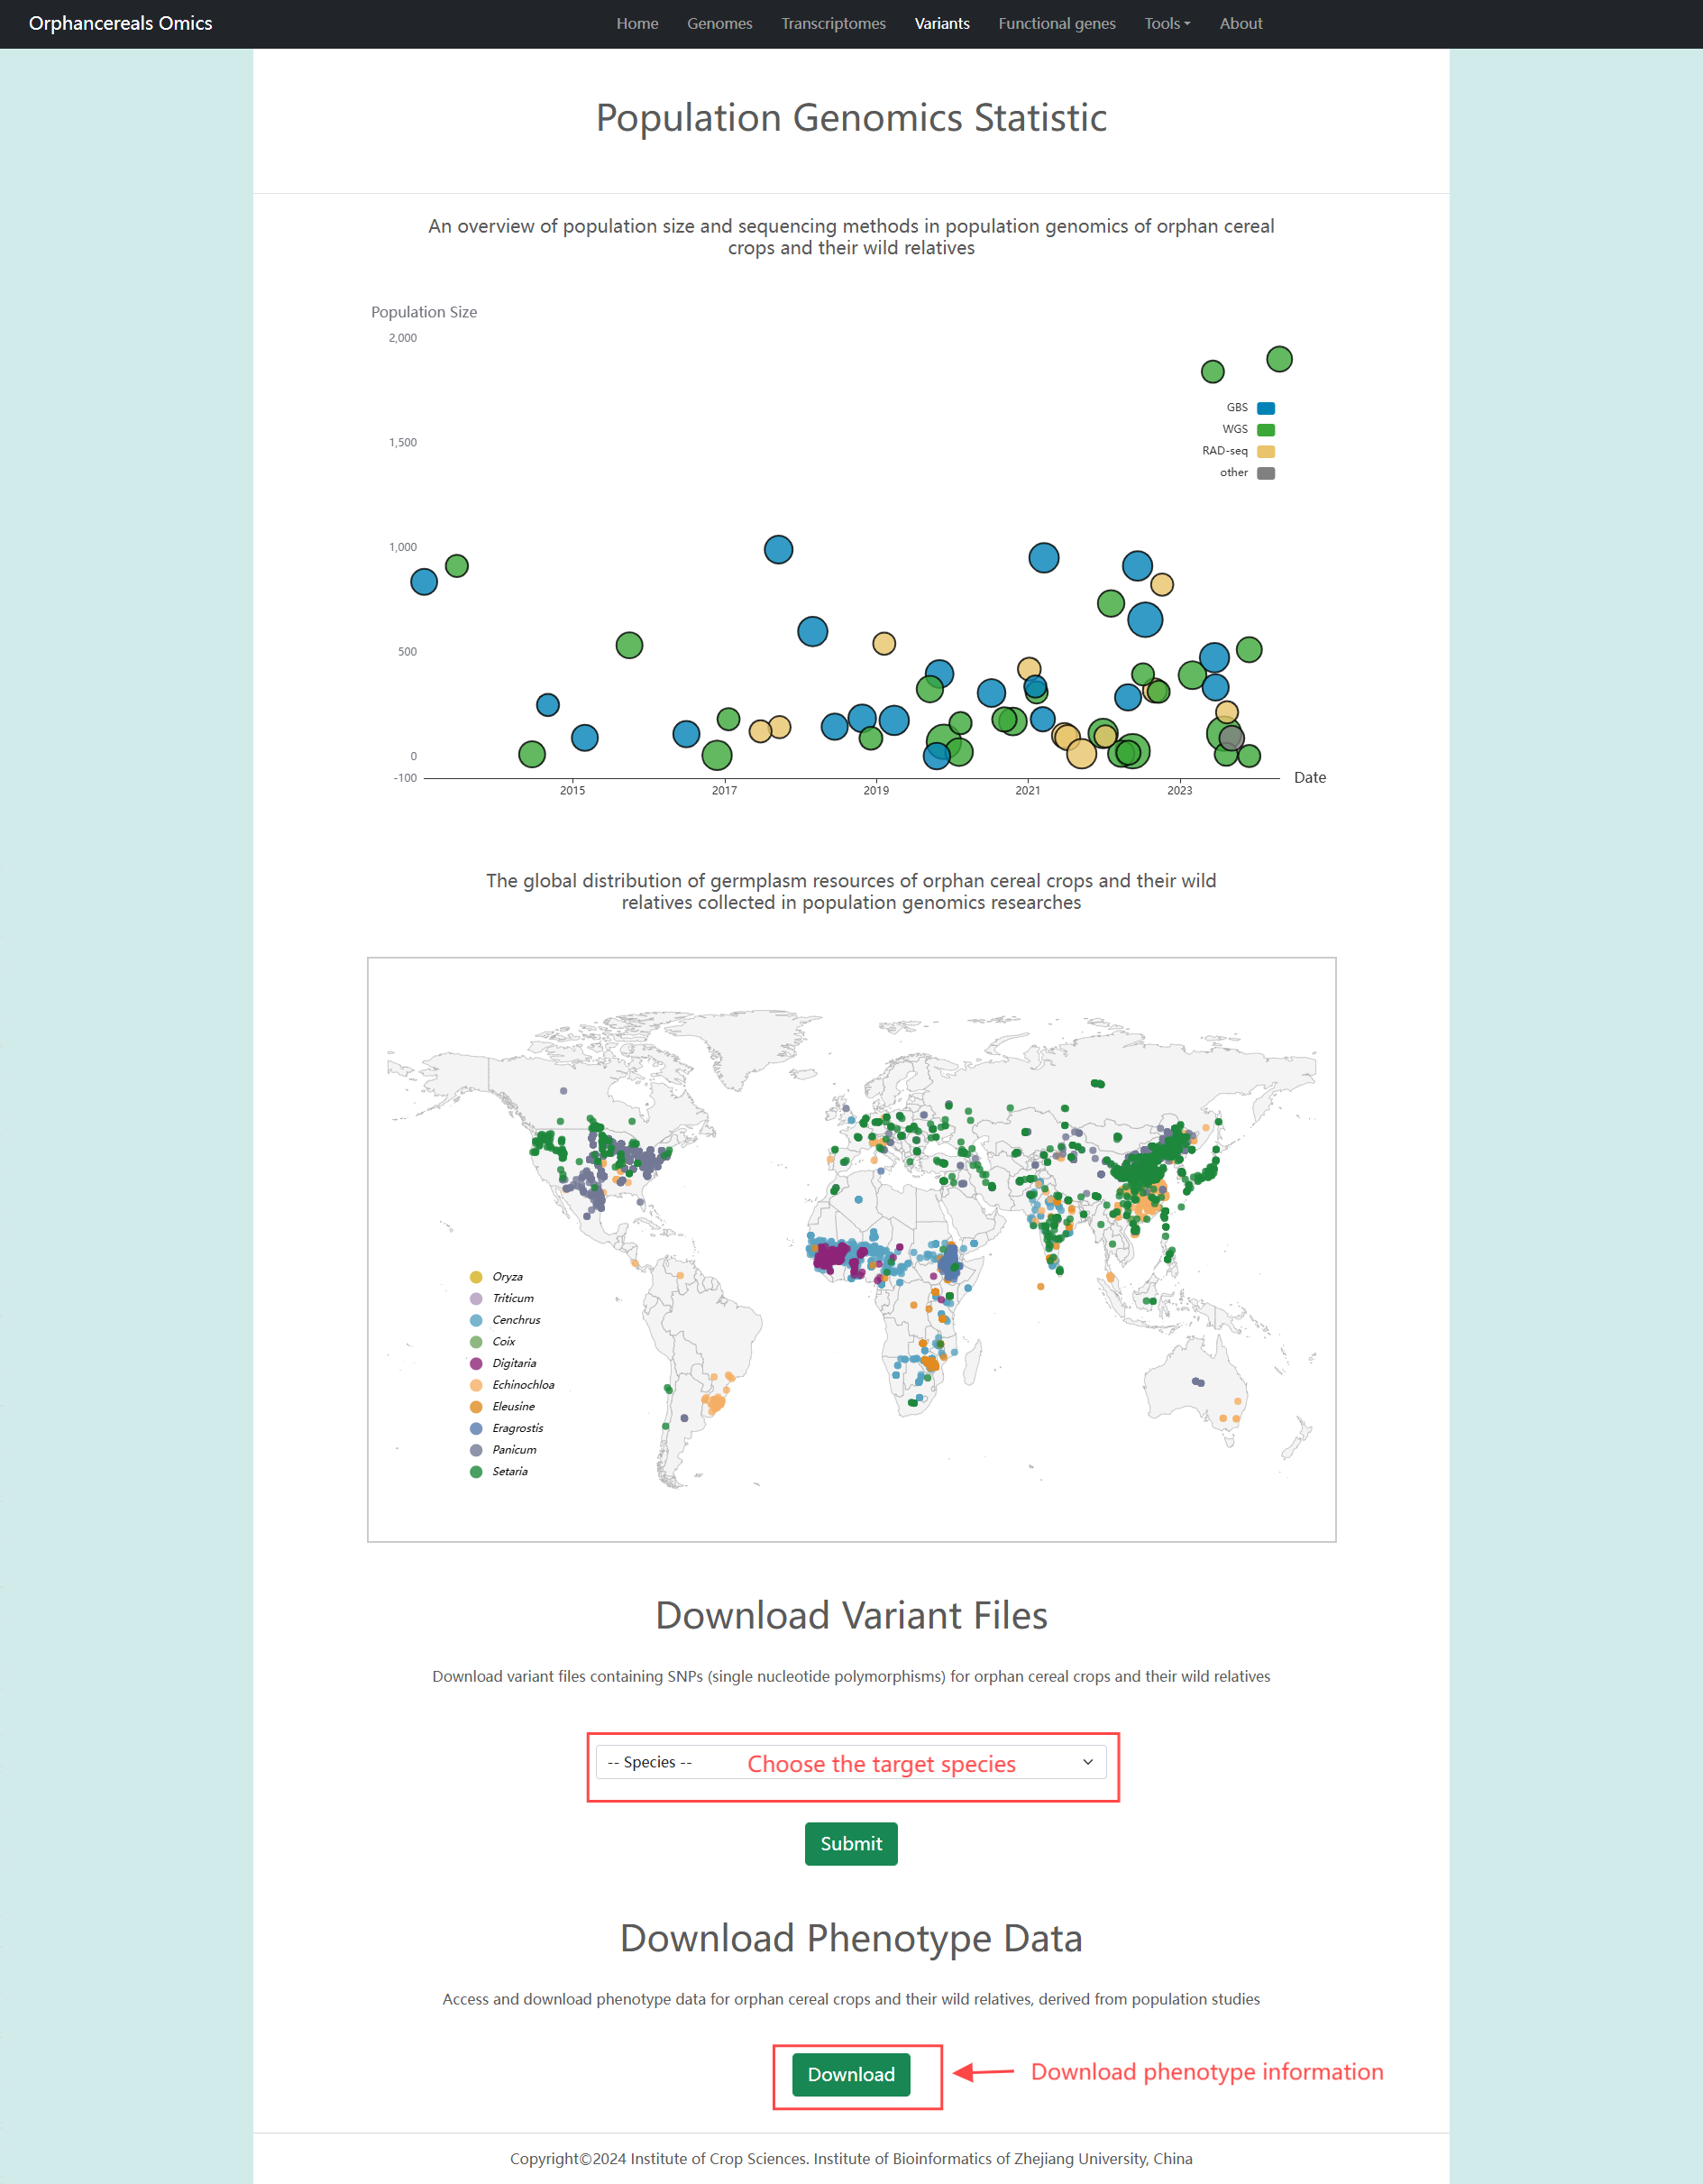Toggle GBS series in chart legend

point(1265,408)
